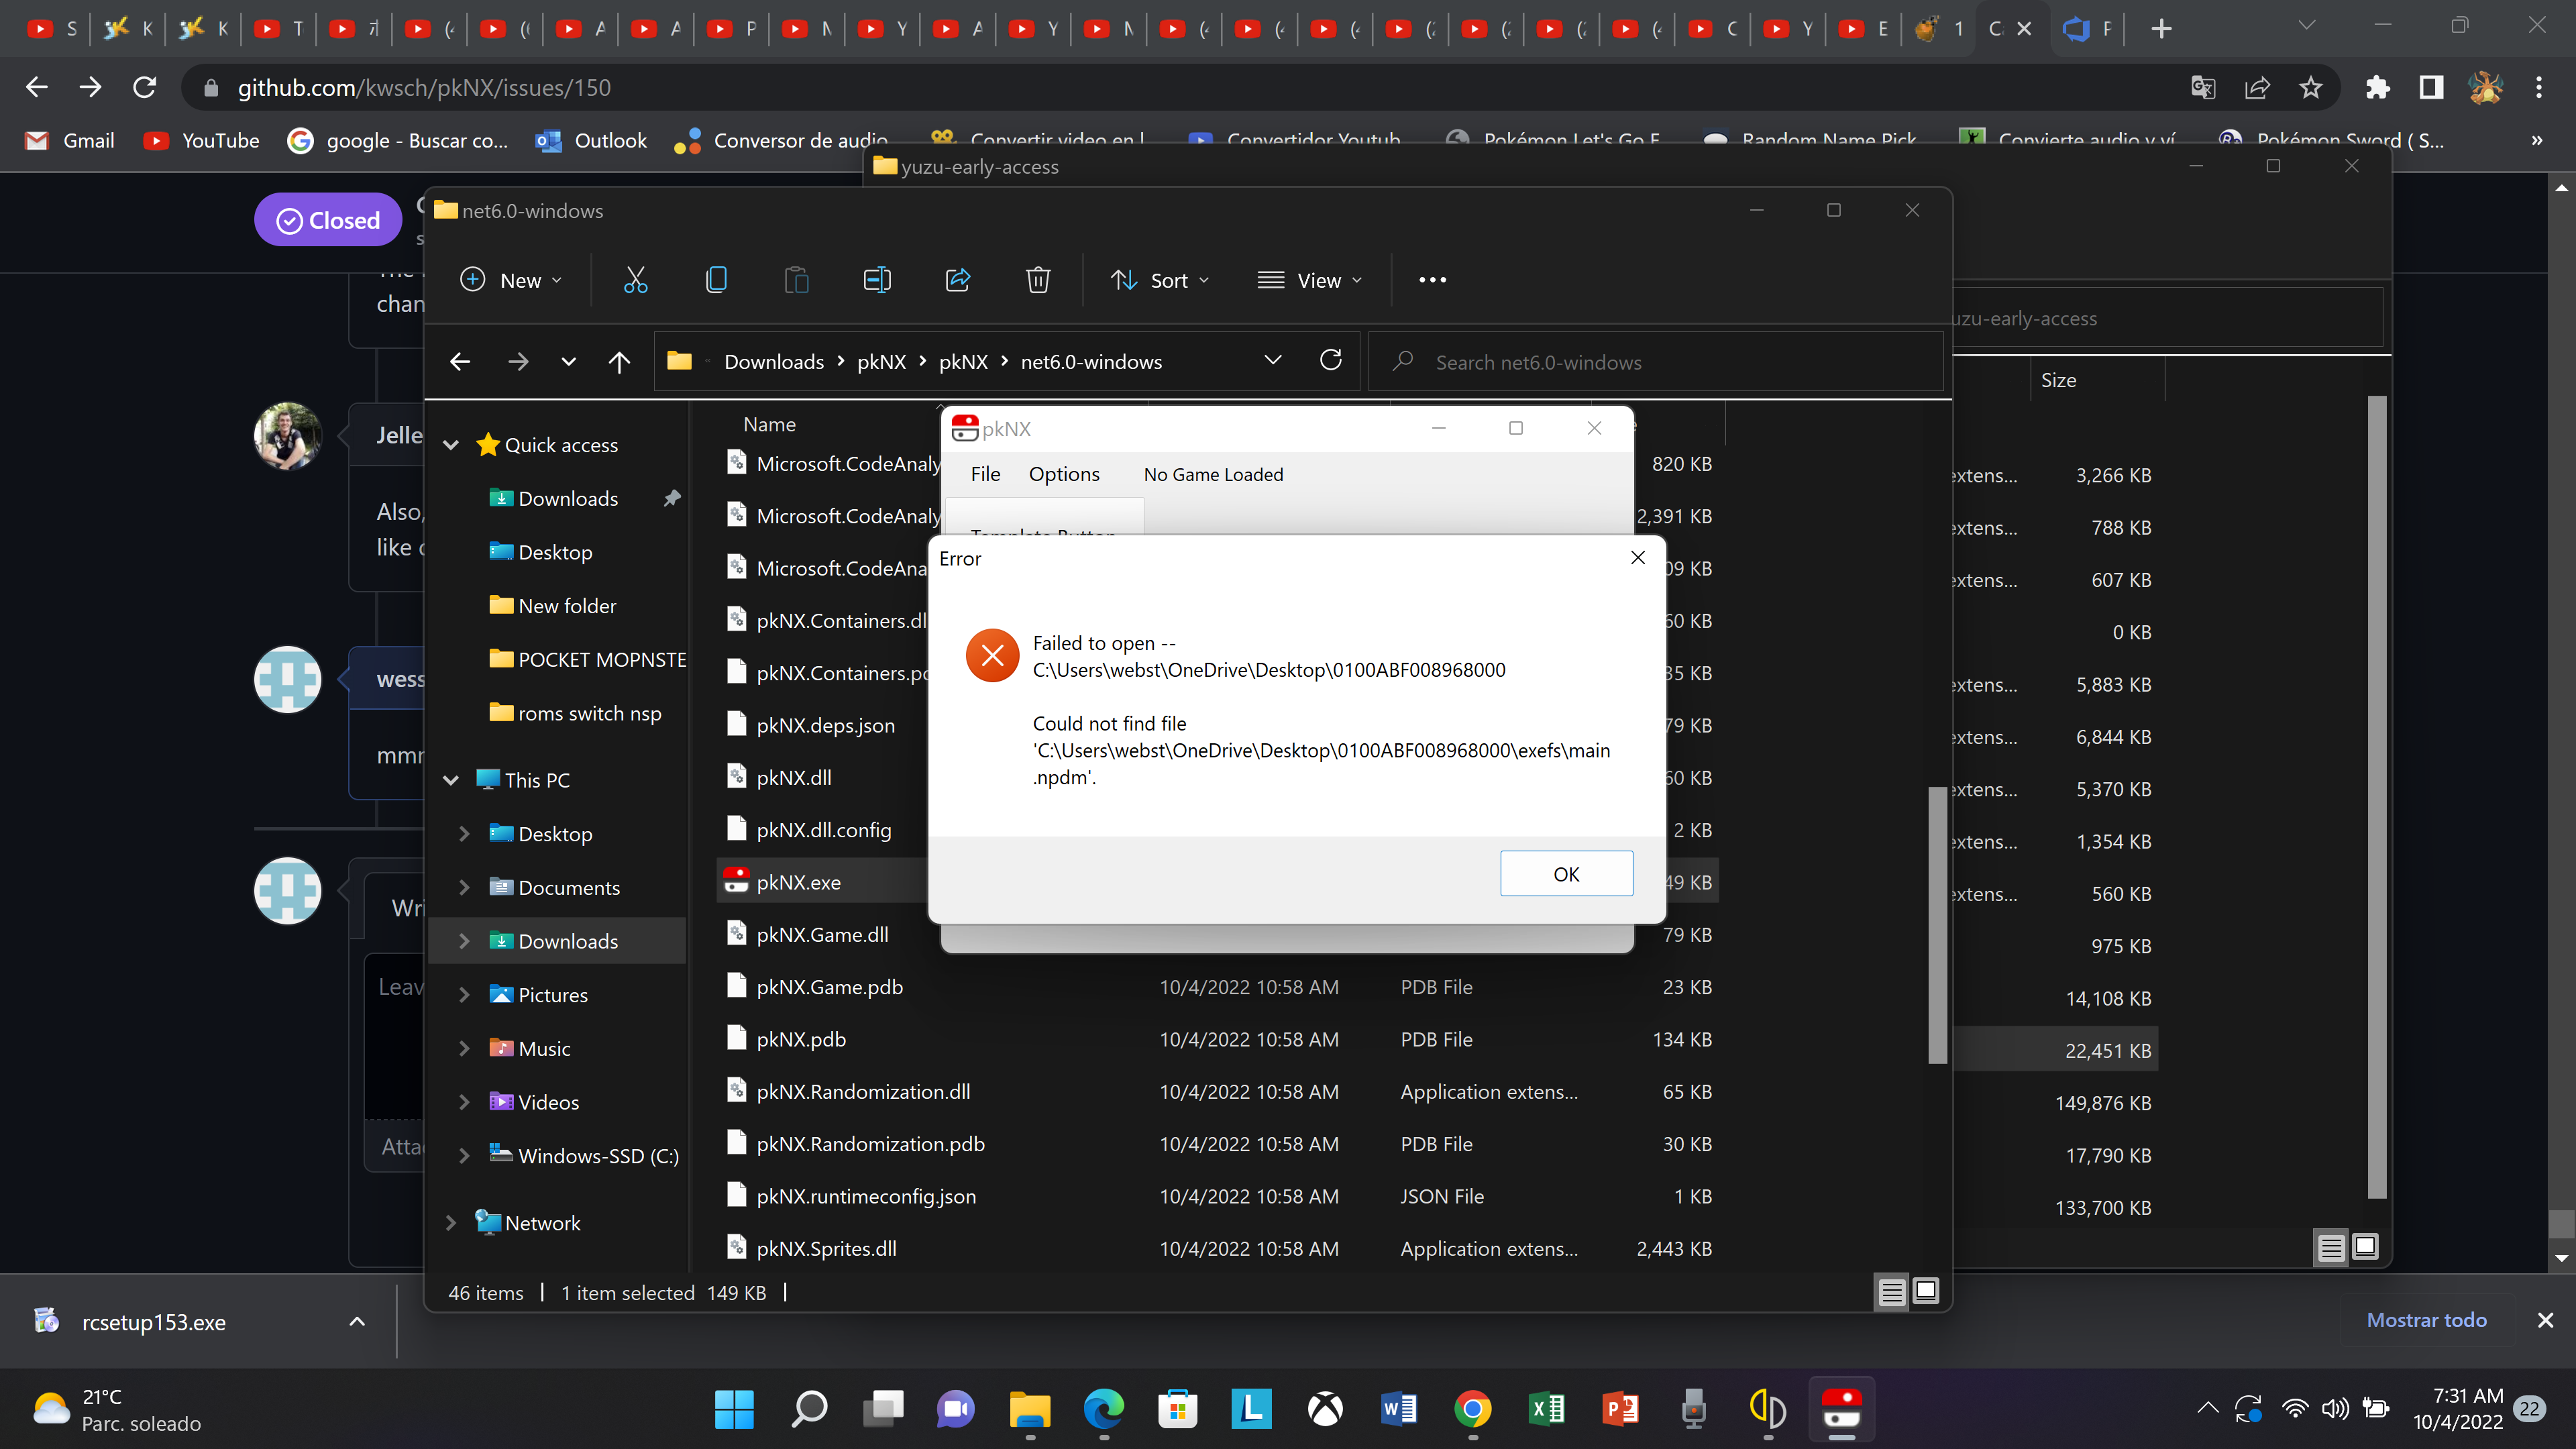Expand the Network tree item

pyautogui.click(x=451, y=1222)
